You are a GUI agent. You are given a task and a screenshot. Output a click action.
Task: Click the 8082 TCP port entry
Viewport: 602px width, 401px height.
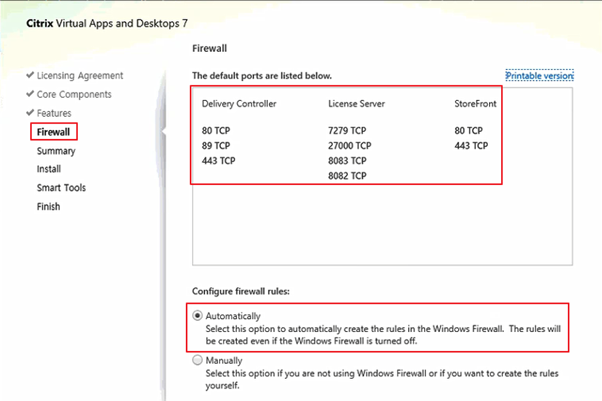[x=347, y=176]
